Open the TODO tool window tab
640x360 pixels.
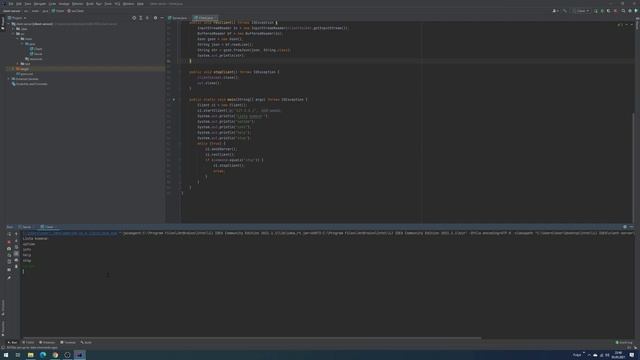click(x=29, y=342)
